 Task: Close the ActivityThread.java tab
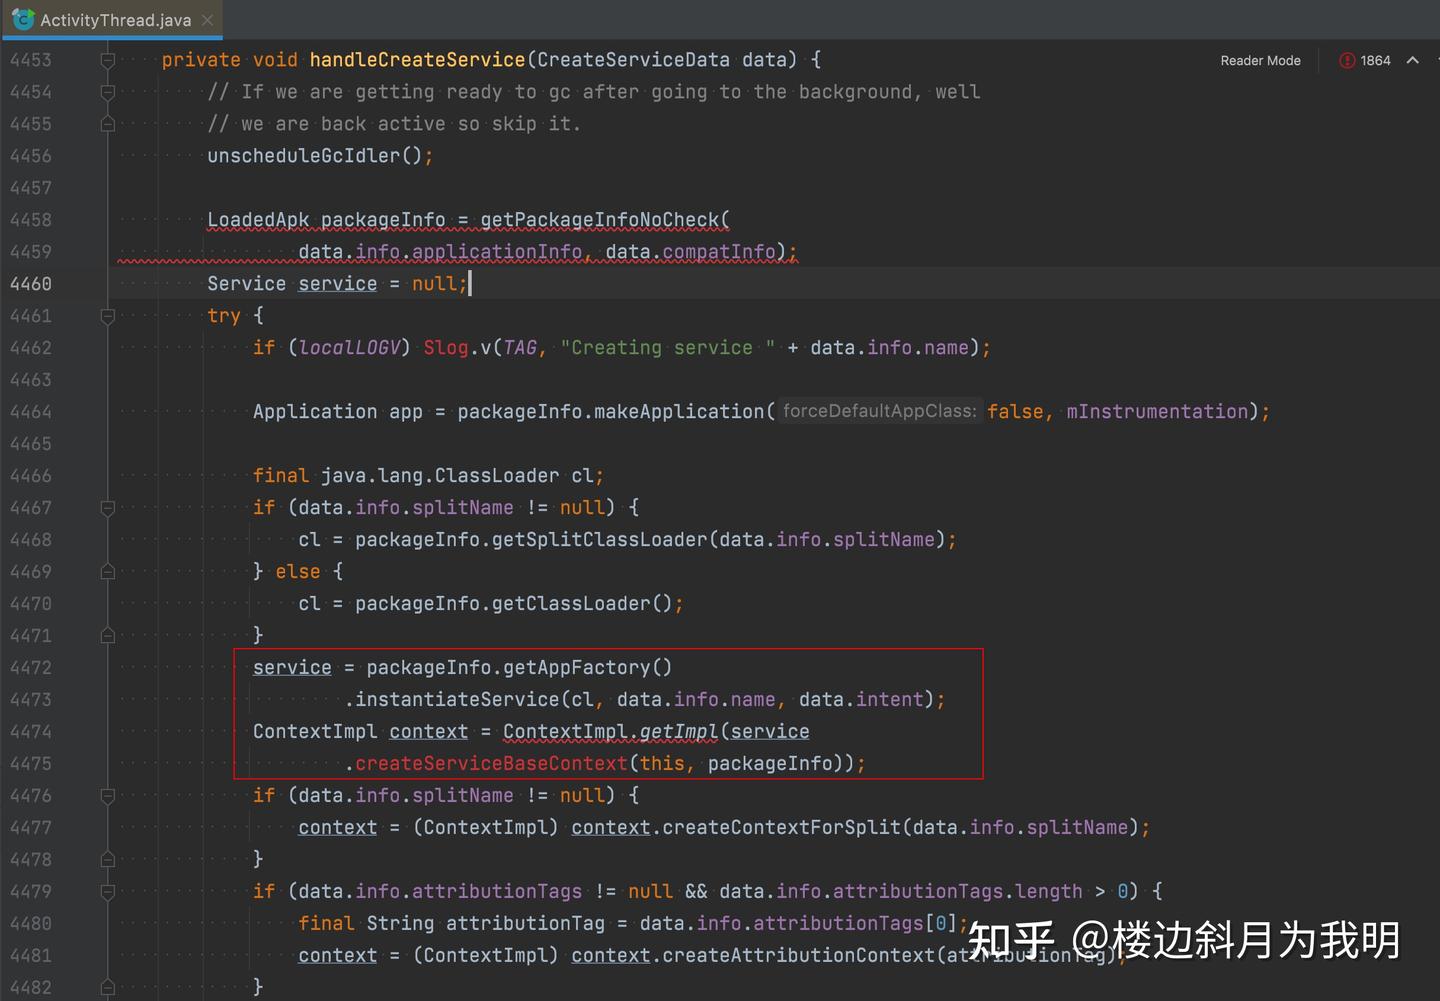pos(207,20)
